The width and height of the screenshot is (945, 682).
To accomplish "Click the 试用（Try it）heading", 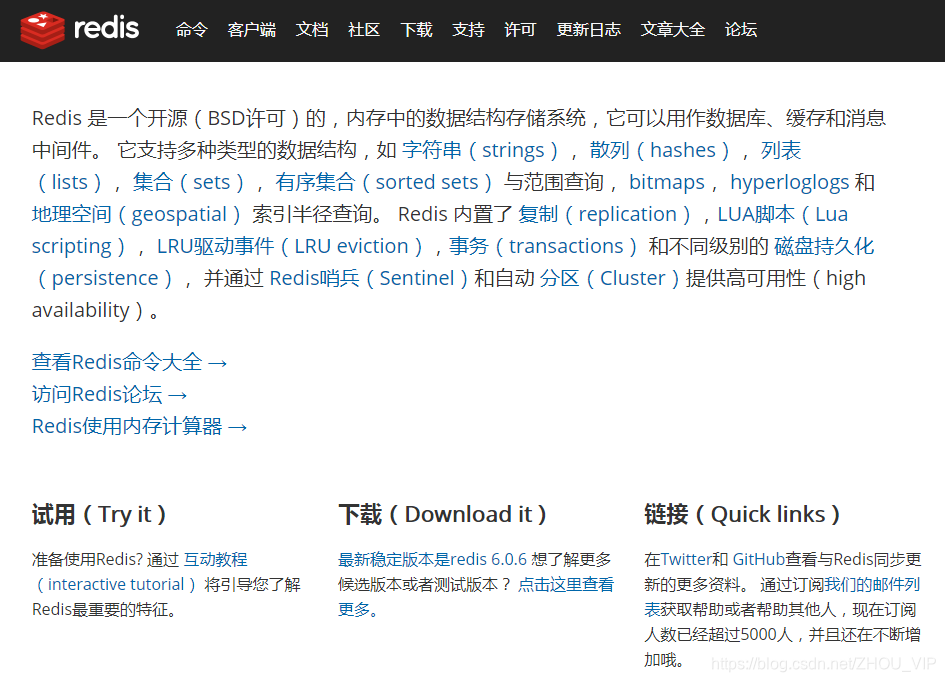I will (x=99, y=515).
